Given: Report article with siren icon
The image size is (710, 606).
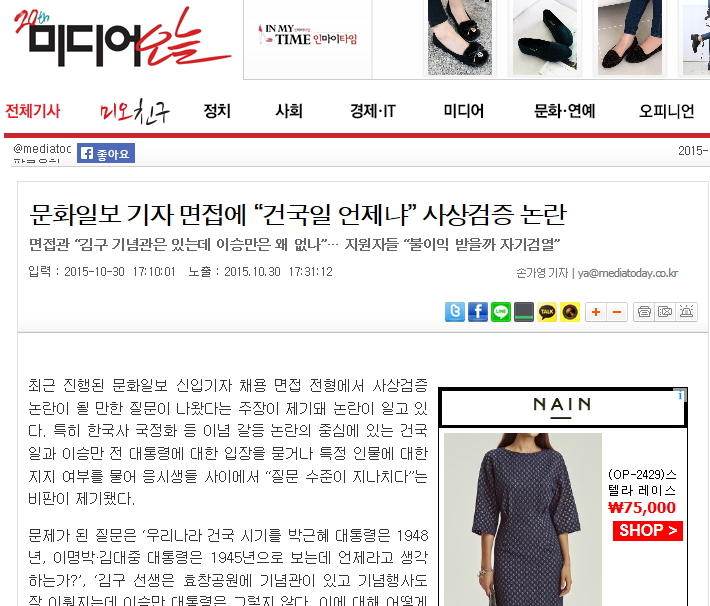Looking at the screenshot, I should tap(686, 312).
